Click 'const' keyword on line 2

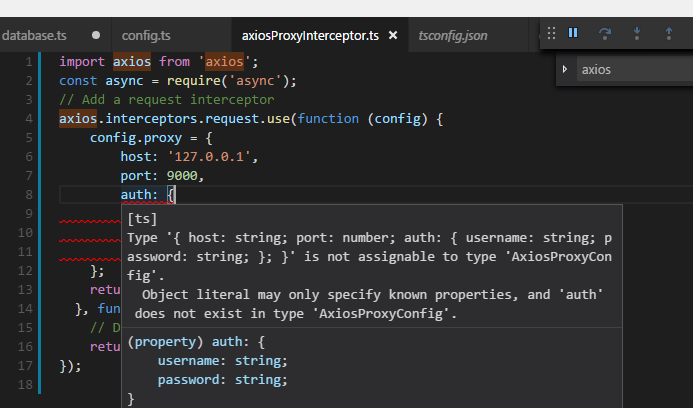[78, 81]
